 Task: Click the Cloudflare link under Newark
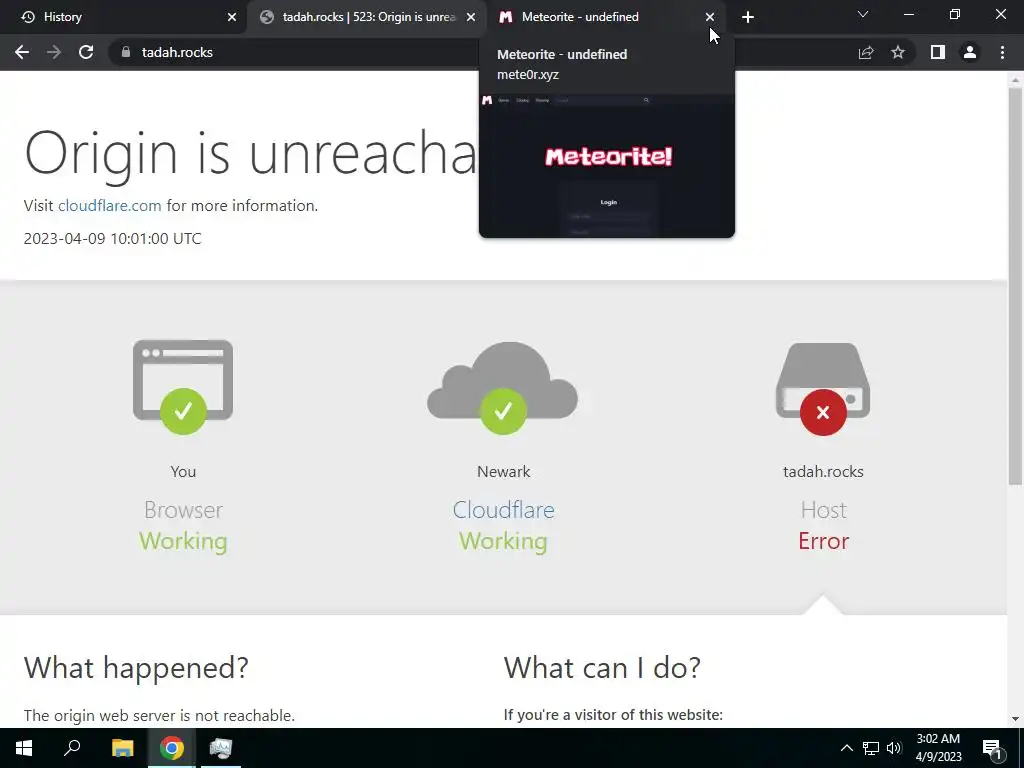504,510
